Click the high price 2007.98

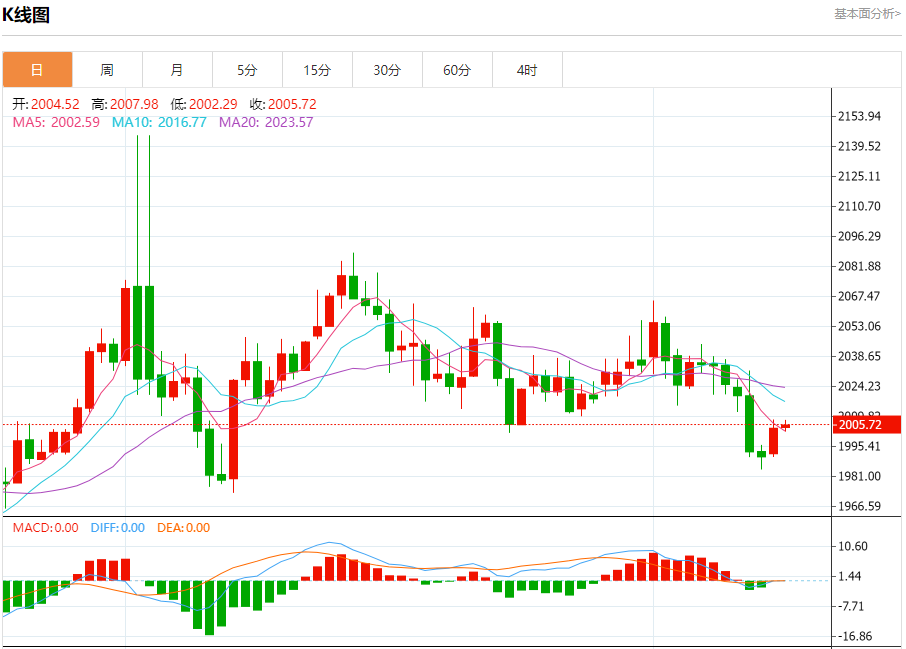point(134,104)
